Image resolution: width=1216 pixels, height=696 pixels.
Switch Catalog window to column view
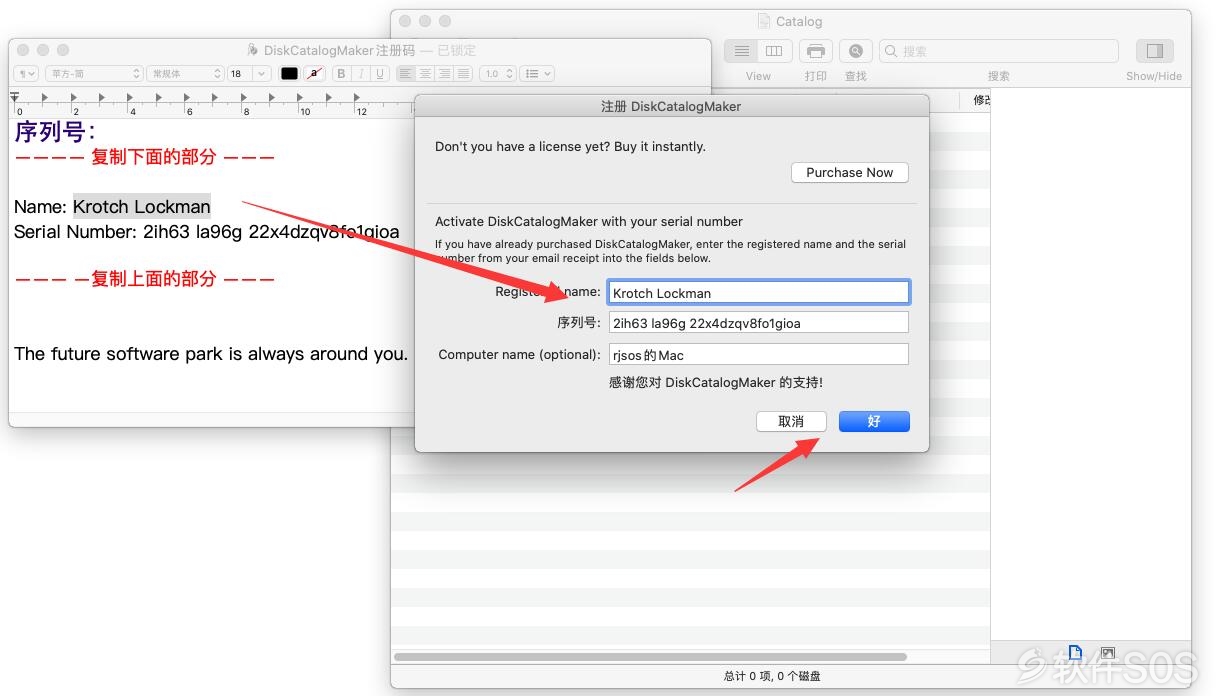(x=774, y=51)
